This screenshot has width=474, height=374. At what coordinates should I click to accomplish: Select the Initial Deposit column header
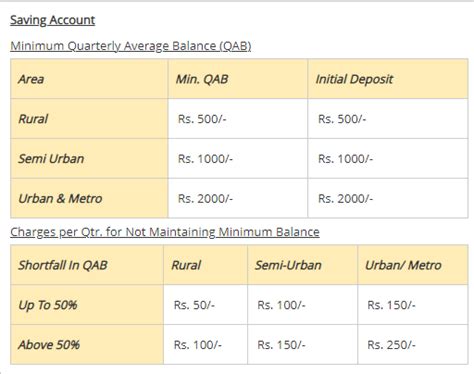tap(388, 79)
